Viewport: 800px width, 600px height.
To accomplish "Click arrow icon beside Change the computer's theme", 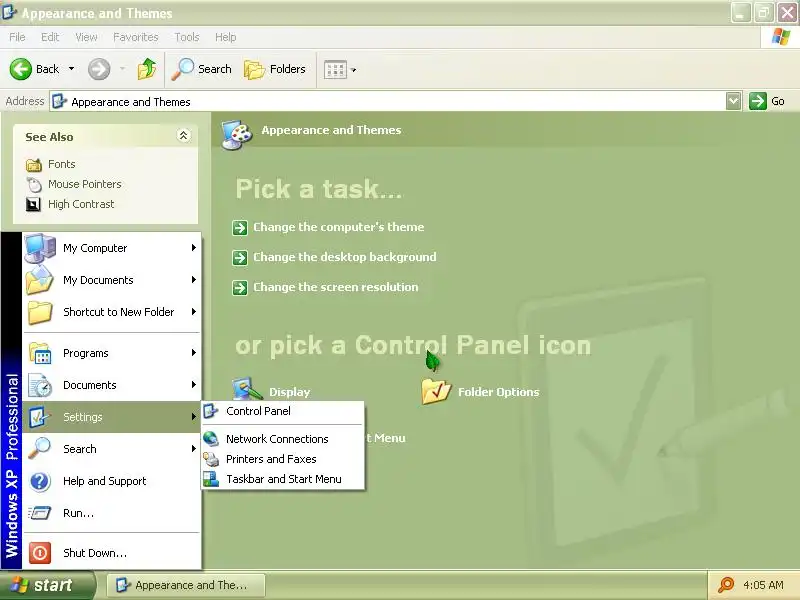I will pyautogui.click(x=240, y=228).
